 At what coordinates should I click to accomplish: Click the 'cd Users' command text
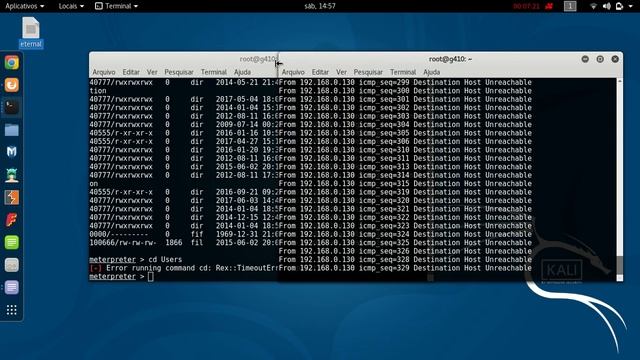(165, 260)
